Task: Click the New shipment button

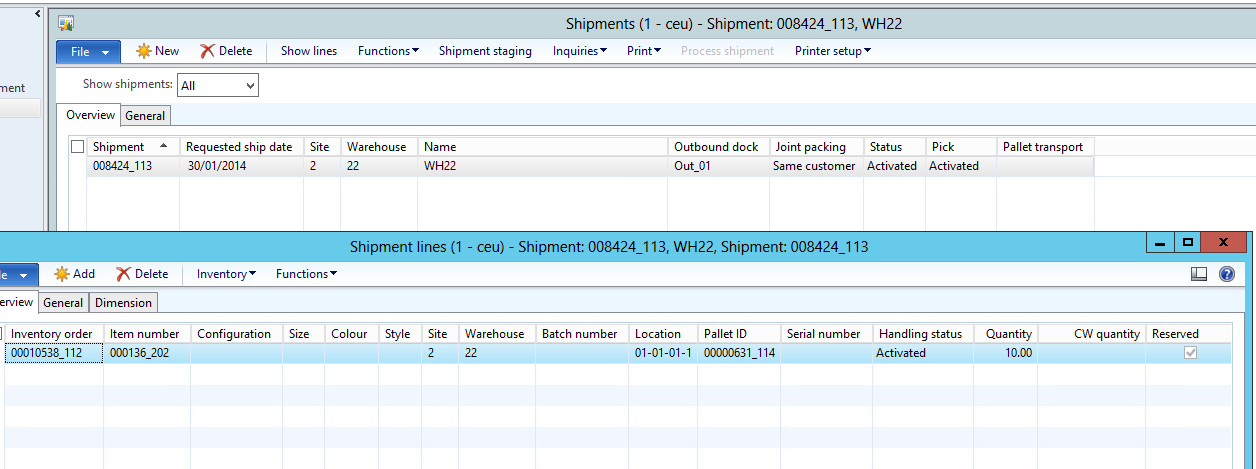Action: [x=158, y=51]
